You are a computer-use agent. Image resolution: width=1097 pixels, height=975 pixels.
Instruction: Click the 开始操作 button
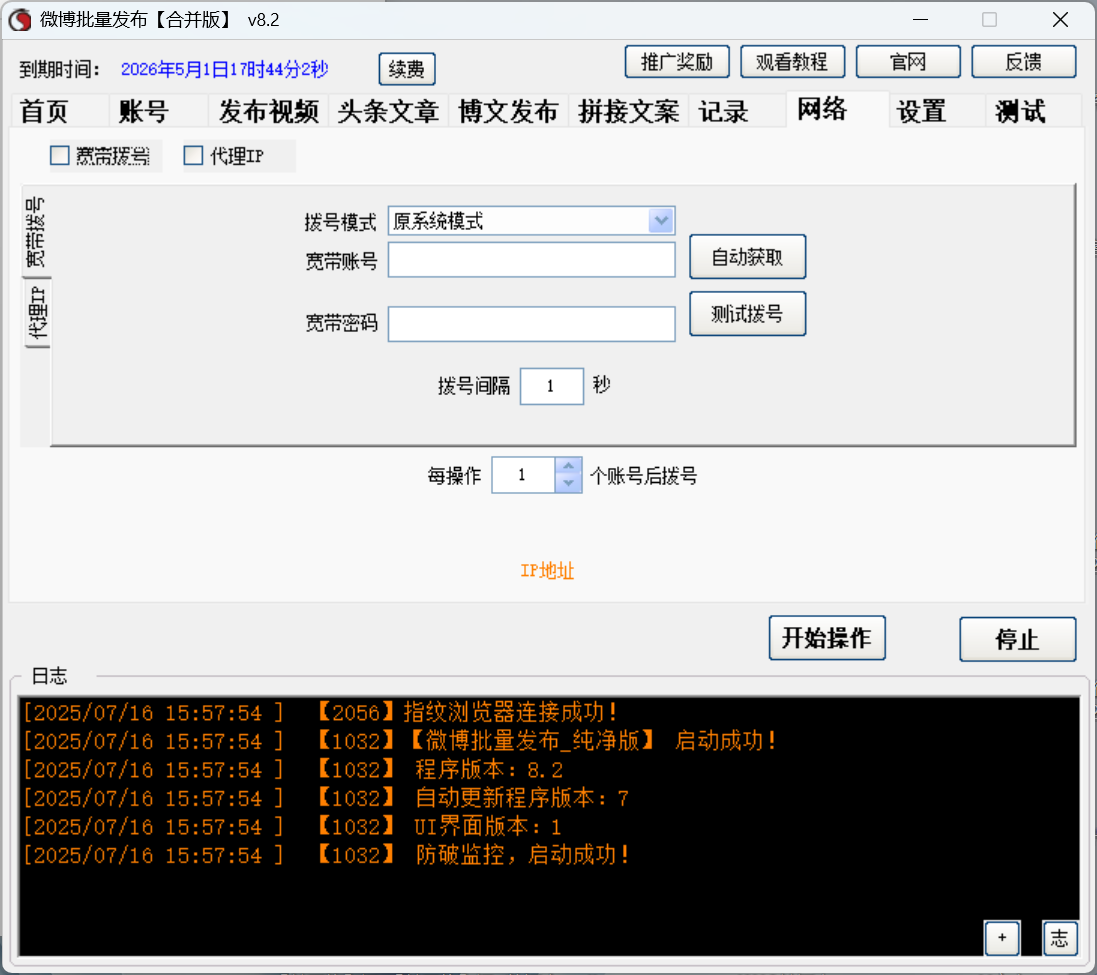click(x=827, y=638)
